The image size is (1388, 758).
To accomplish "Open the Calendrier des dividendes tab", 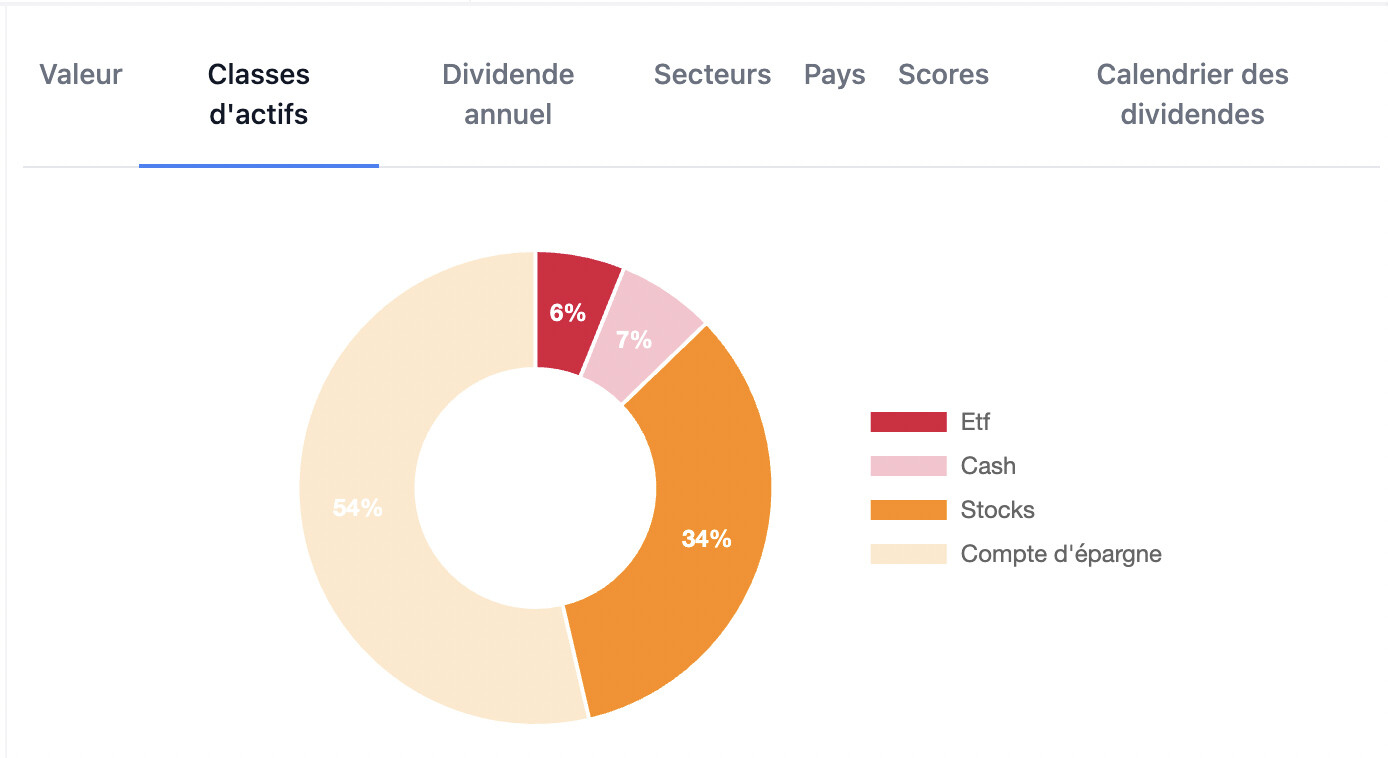I will pyautogui.click(x=1192, y=95).
